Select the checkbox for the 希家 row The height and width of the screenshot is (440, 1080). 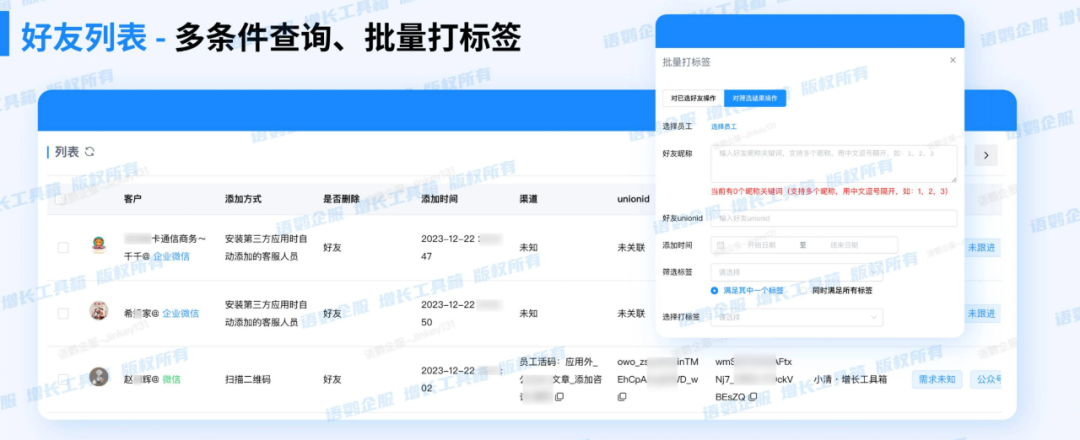point(63,313)
